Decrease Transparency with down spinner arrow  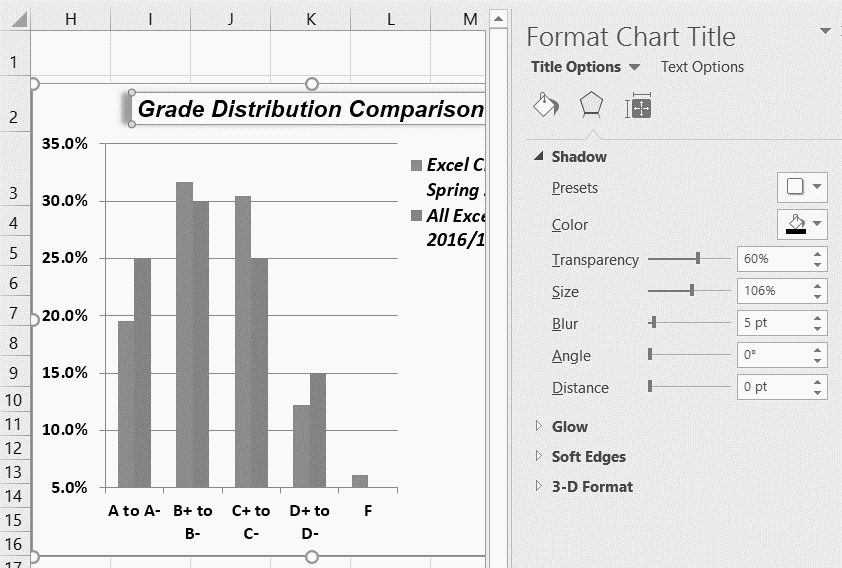pyautogui.click(x=817, y=265)
